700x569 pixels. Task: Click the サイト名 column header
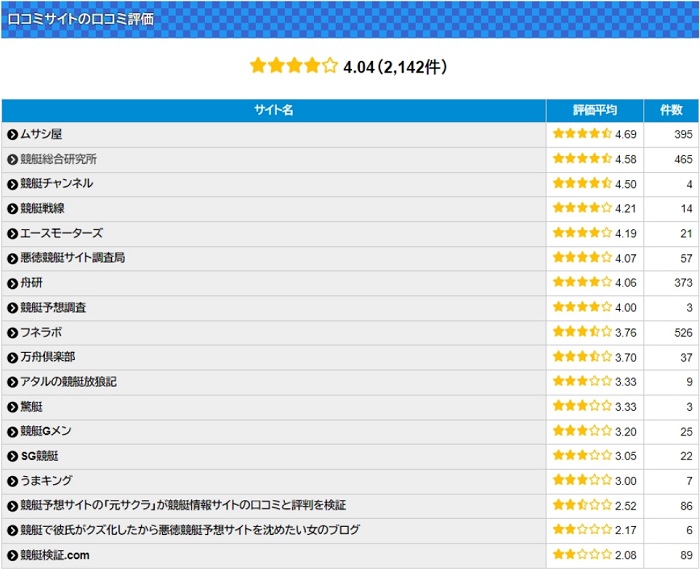click(x=273, y=110)
